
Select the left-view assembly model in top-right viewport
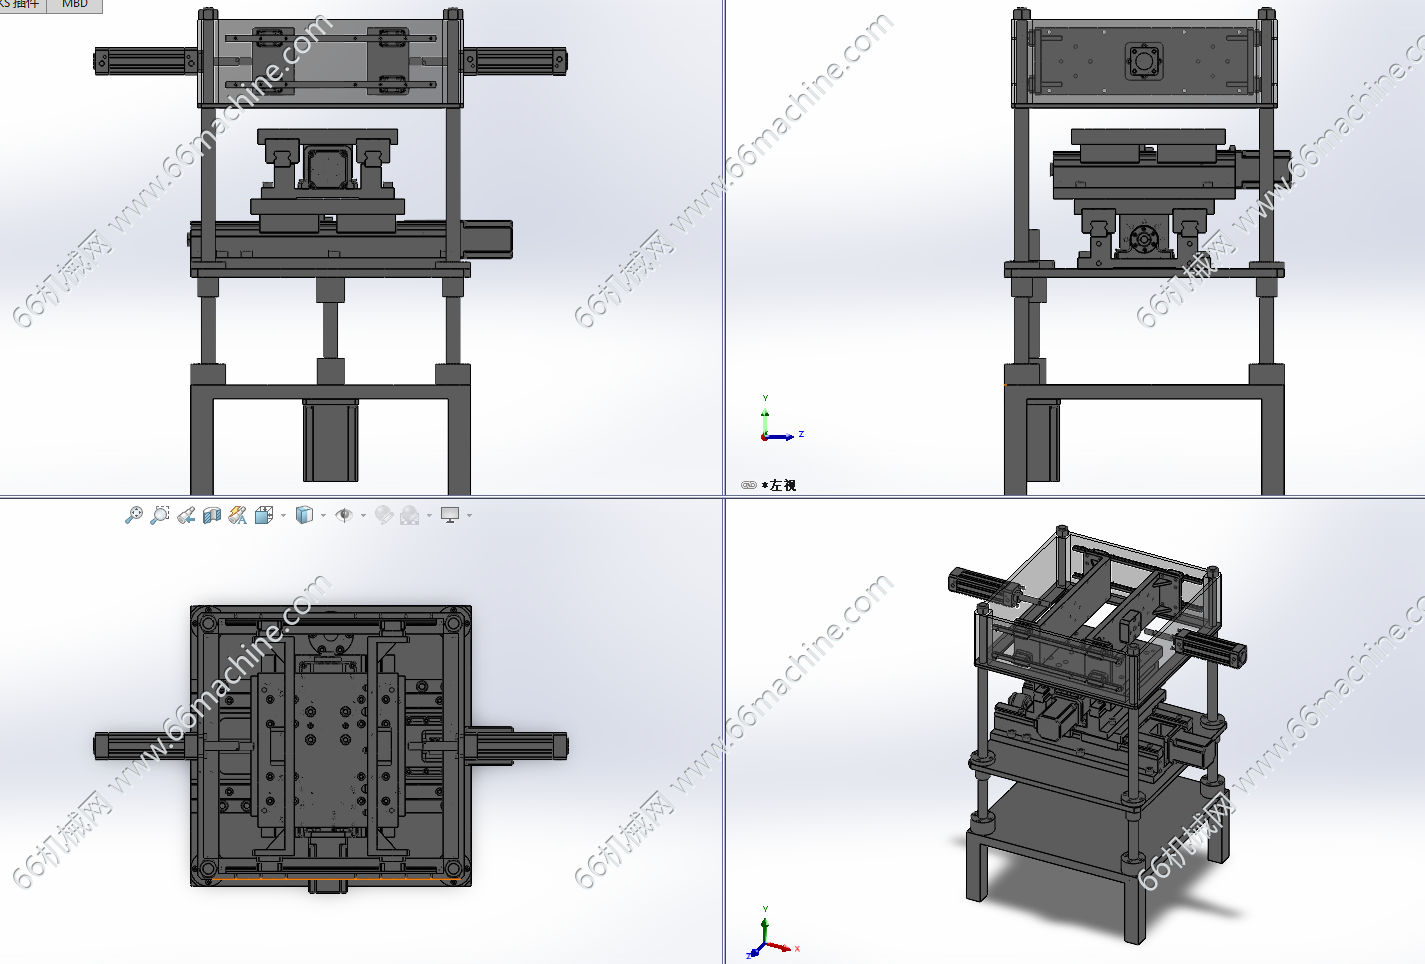click(1146, 250)
